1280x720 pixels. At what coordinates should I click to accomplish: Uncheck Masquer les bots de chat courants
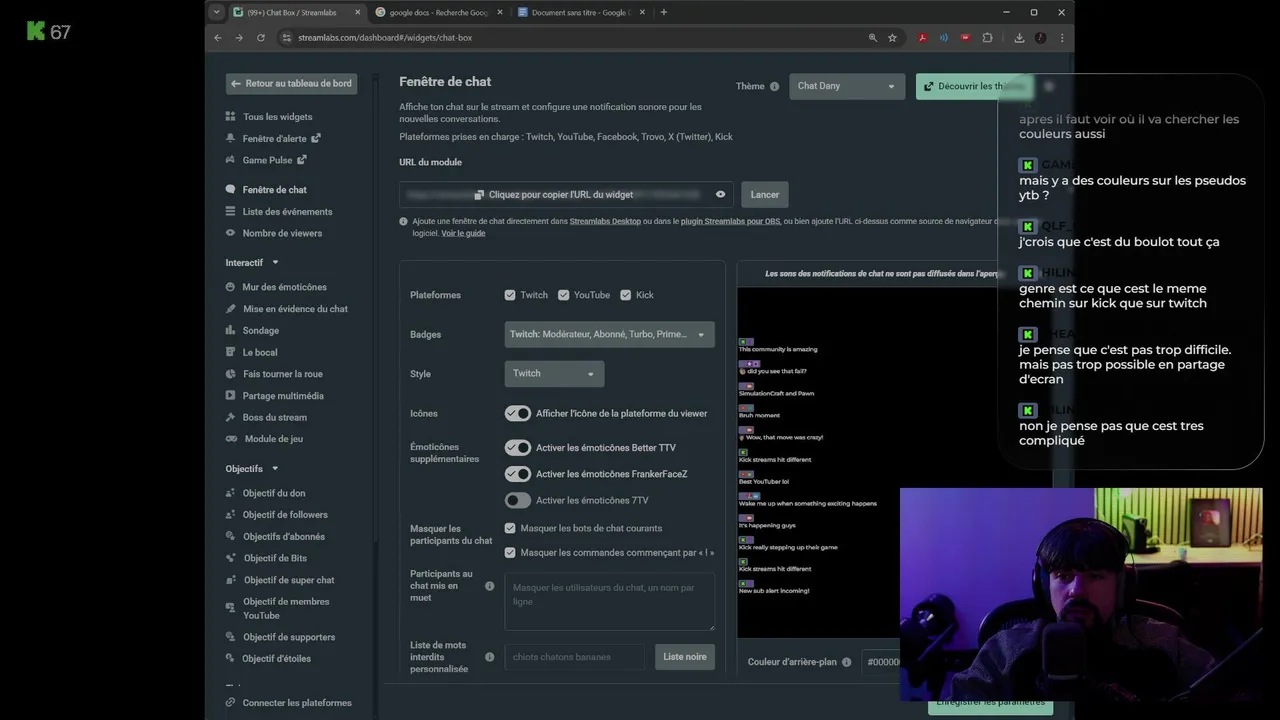point(510,528)
